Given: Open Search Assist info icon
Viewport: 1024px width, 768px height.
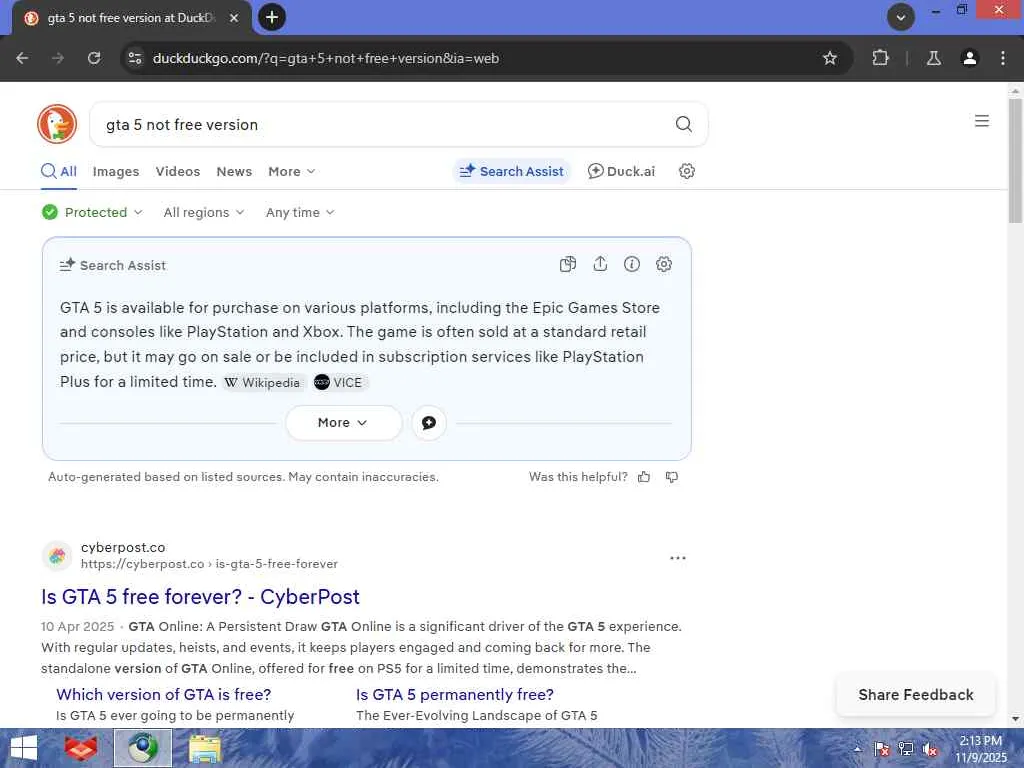Looking at the screenshot, I should tap(632, 264).
